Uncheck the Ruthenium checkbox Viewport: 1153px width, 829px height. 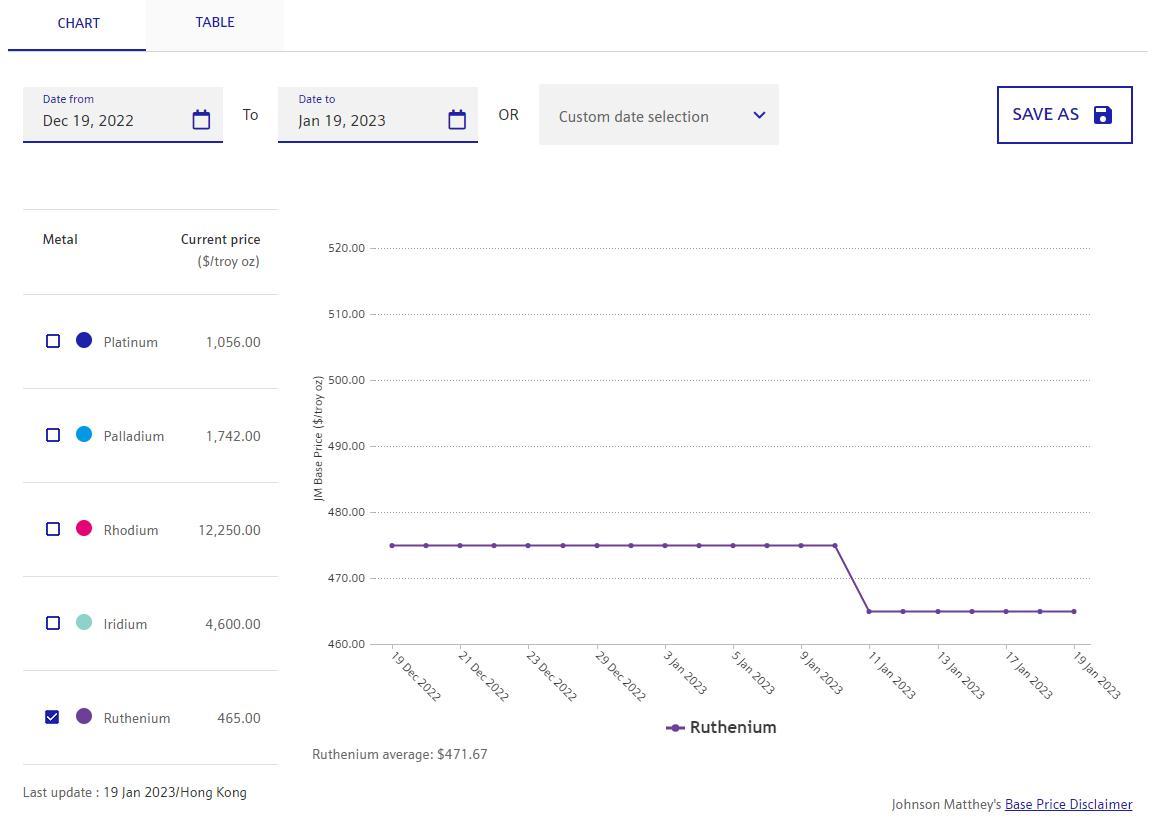pos(53,717)
